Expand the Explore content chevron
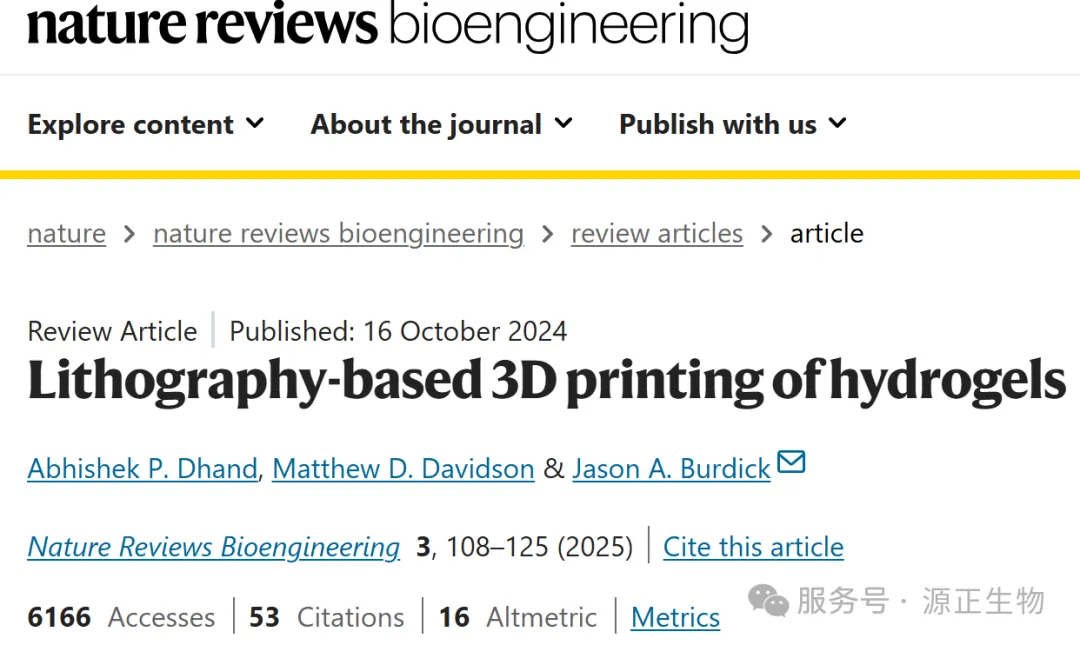This screenshot has height=645, width=1080. point(255,123)
